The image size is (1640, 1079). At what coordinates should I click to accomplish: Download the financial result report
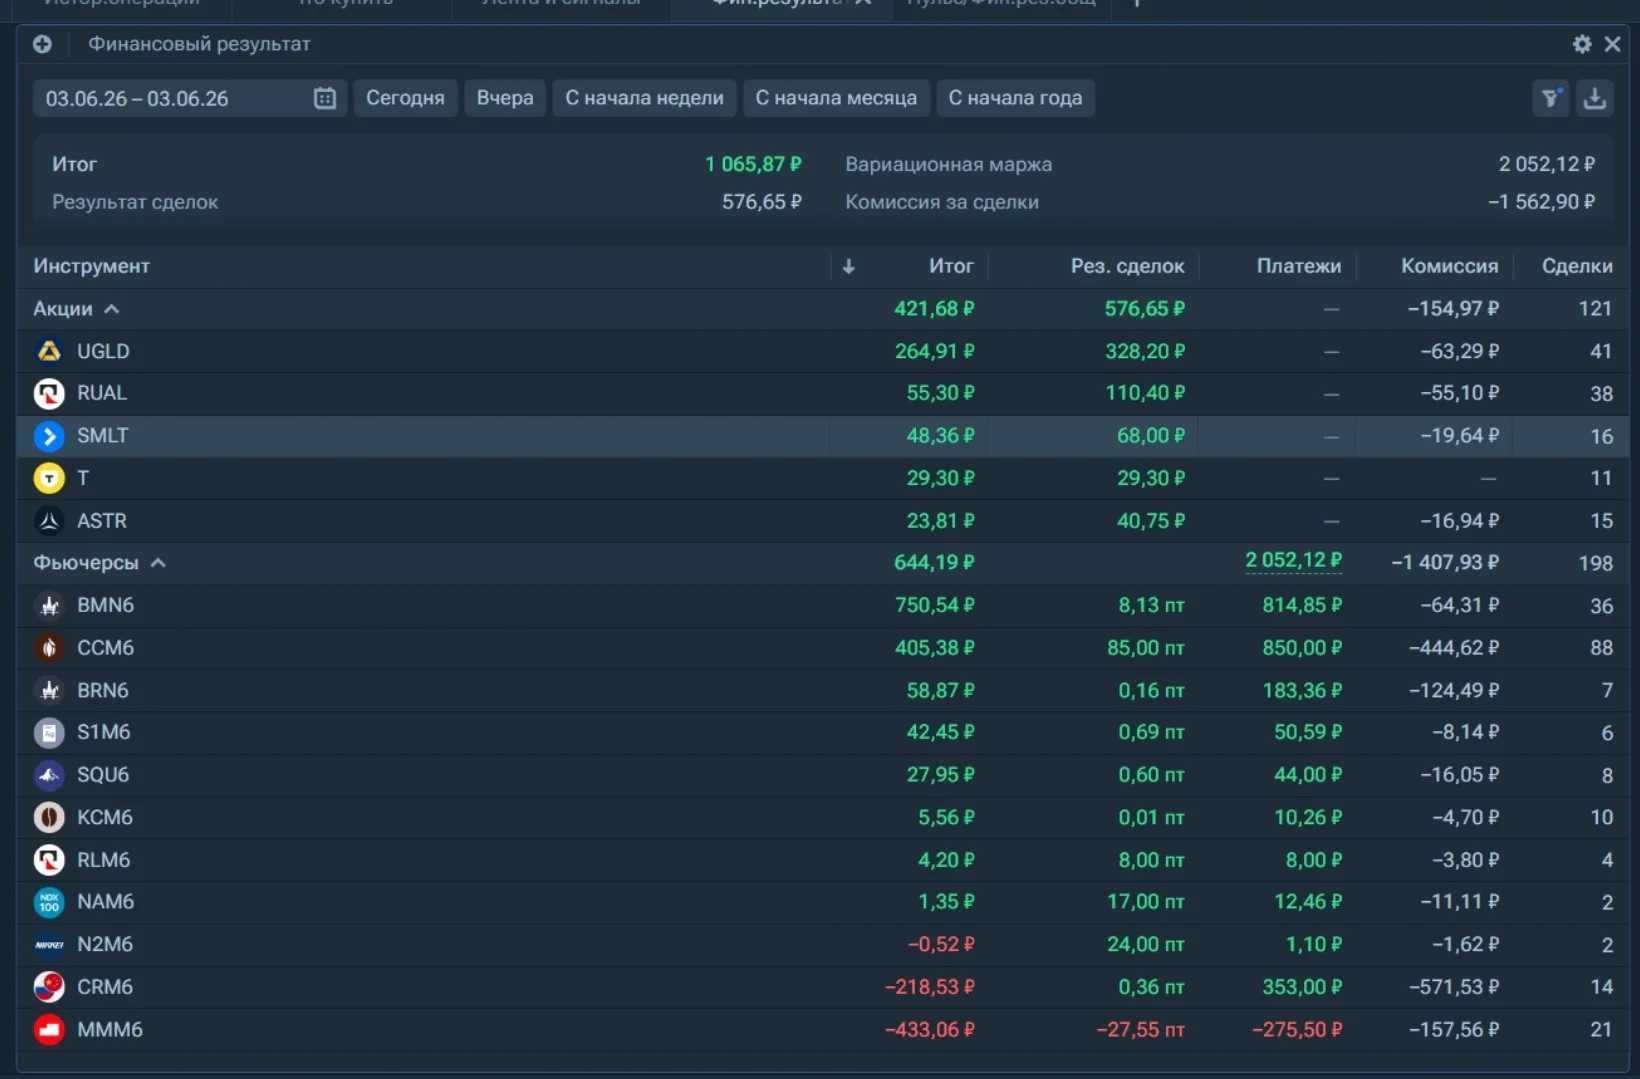(x=1595, y=98)
